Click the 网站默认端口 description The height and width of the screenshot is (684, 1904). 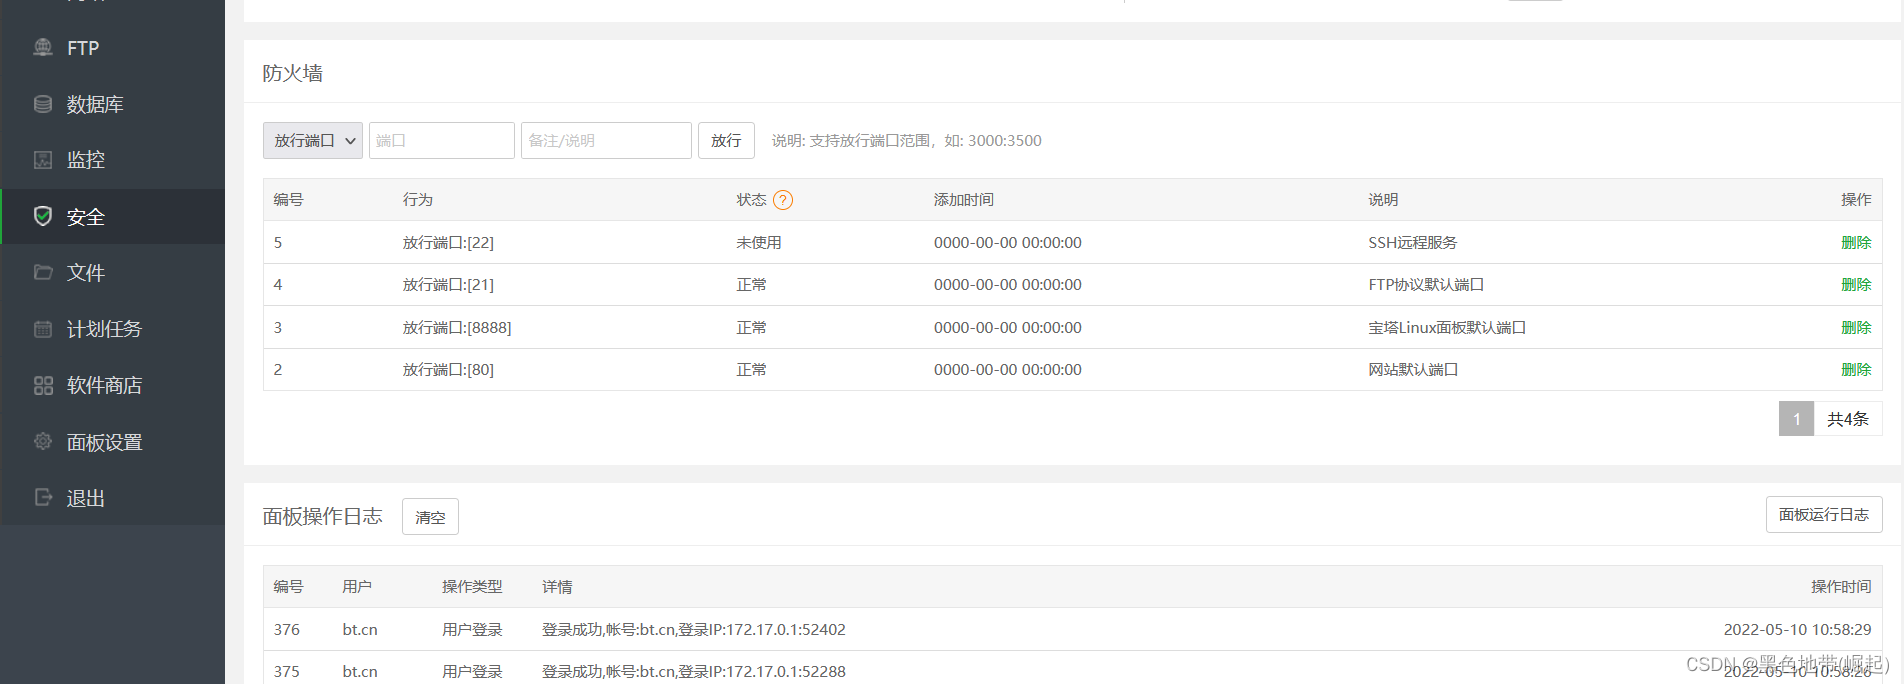[x=1413, y=370]
